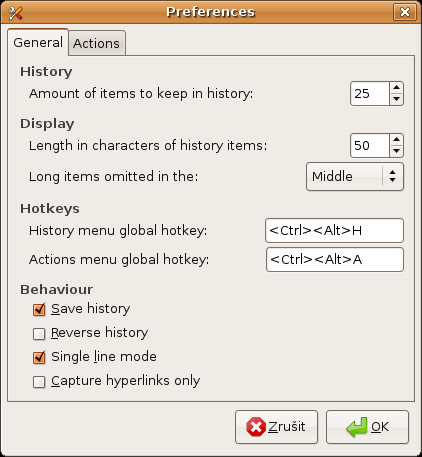
Task: Decrease history item character length with down arrow
Action: pyautogui.click(x=396, y=151)
